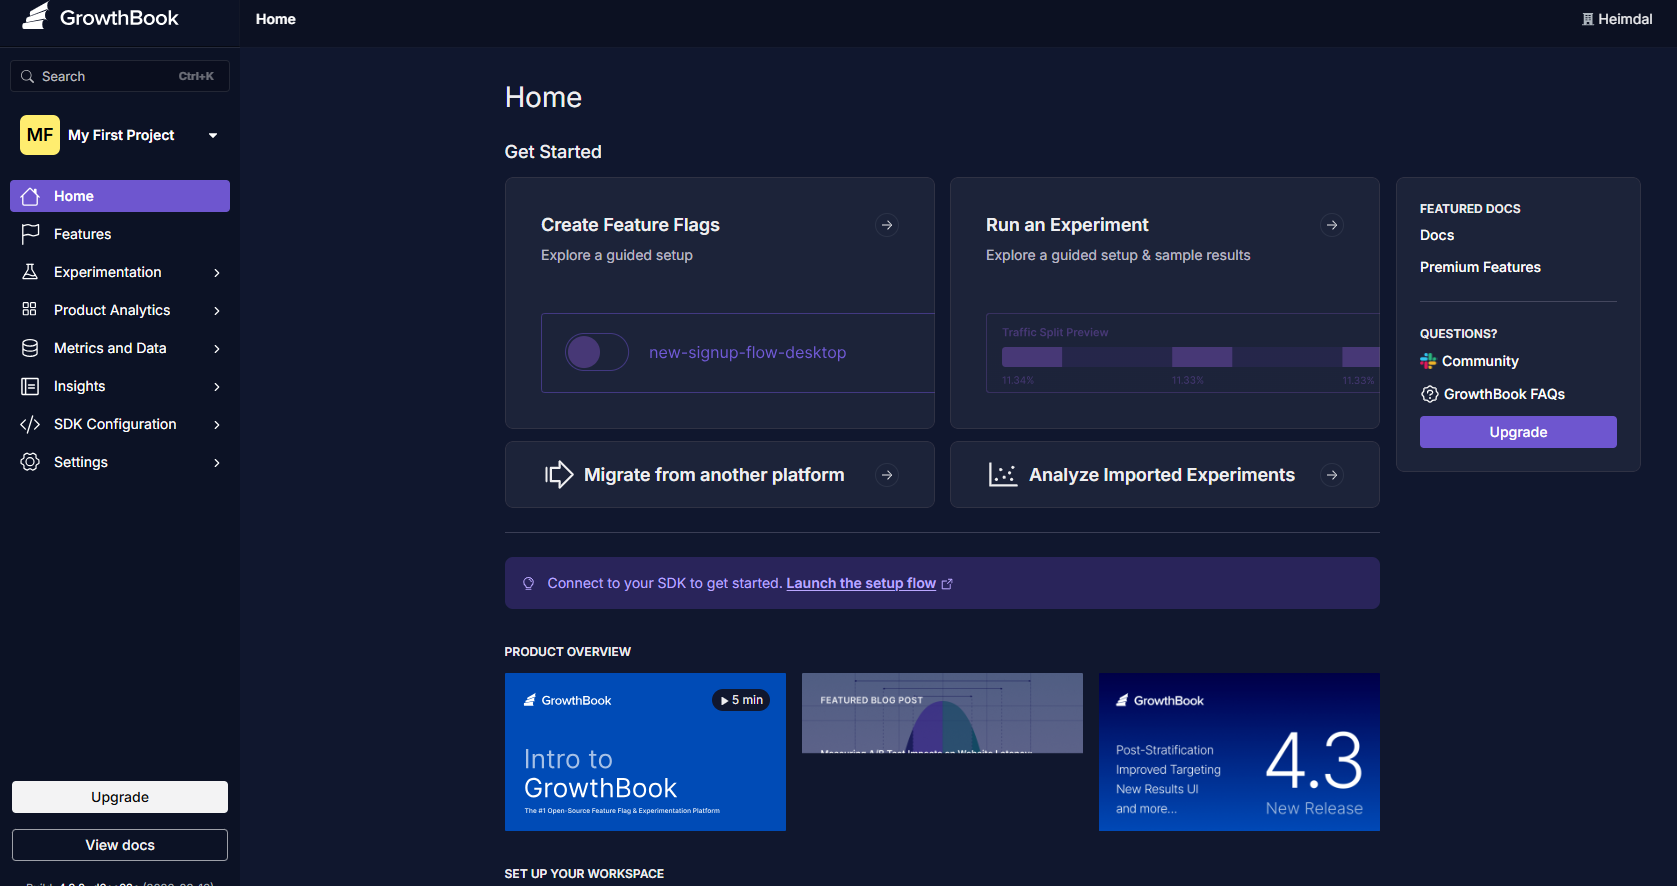The width and height of the screenshot is (1677, 886).
Task: Click the Analyze Imported Experiments chart icon
Action: click(1002, 474)
